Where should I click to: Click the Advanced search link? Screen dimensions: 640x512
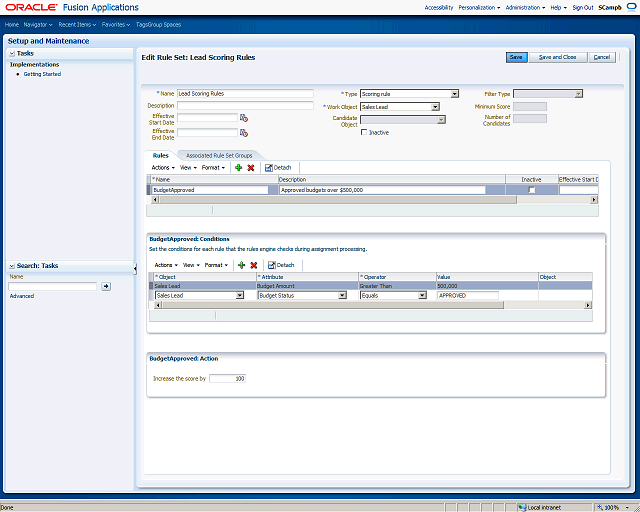22,296
